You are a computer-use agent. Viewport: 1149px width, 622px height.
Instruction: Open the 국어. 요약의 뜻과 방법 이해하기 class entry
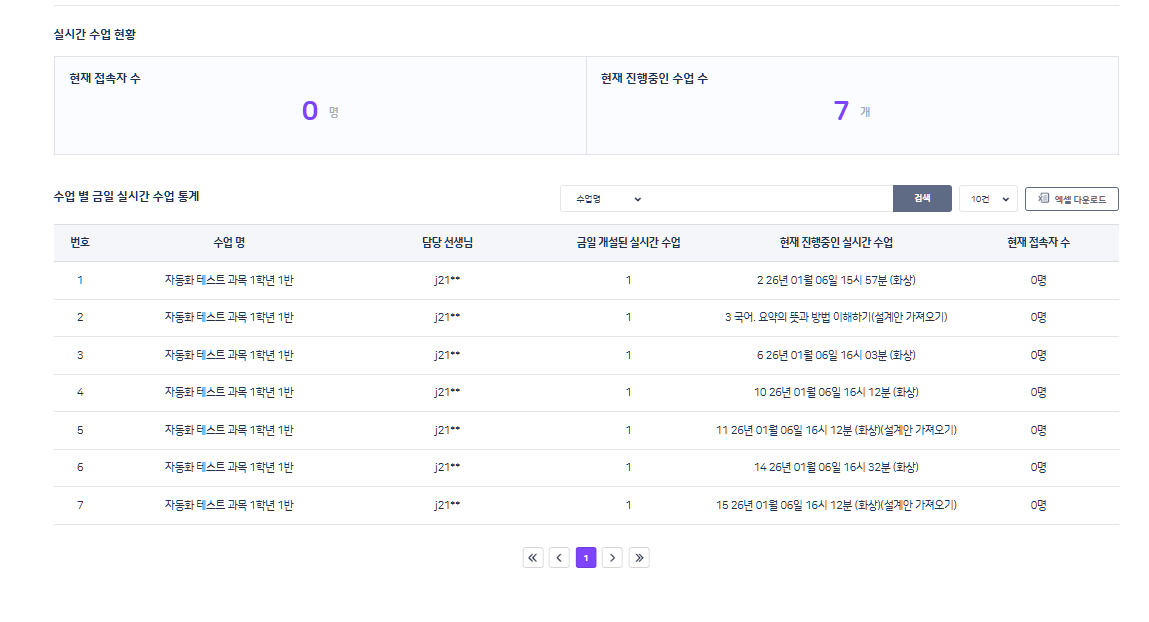click(836, 318)
